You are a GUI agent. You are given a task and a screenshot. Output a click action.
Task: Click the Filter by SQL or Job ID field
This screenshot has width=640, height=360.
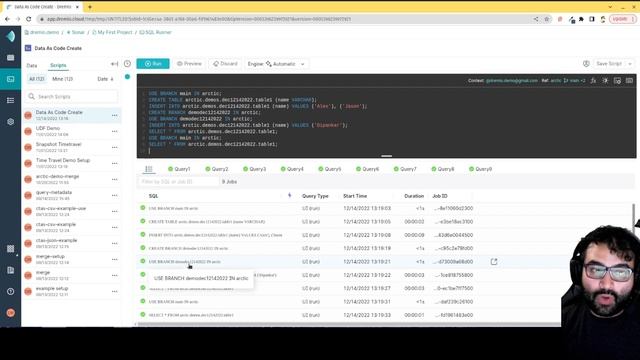(x=178, y=182)
